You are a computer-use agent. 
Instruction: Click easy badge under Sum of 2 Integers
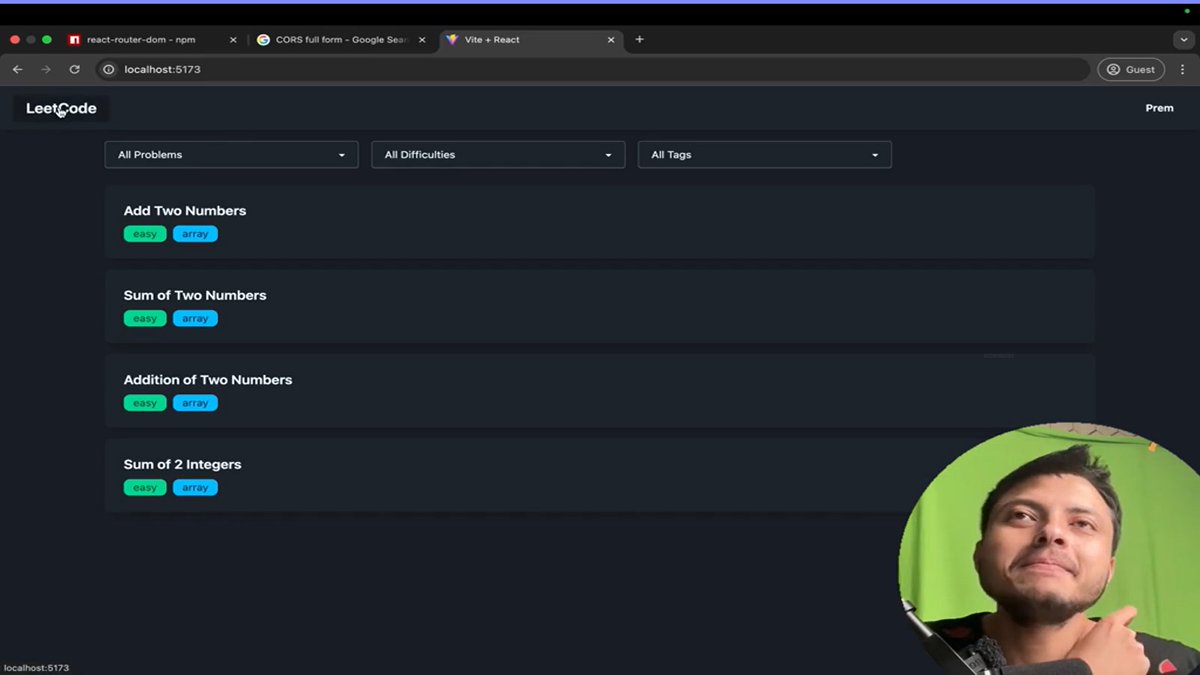145,488
